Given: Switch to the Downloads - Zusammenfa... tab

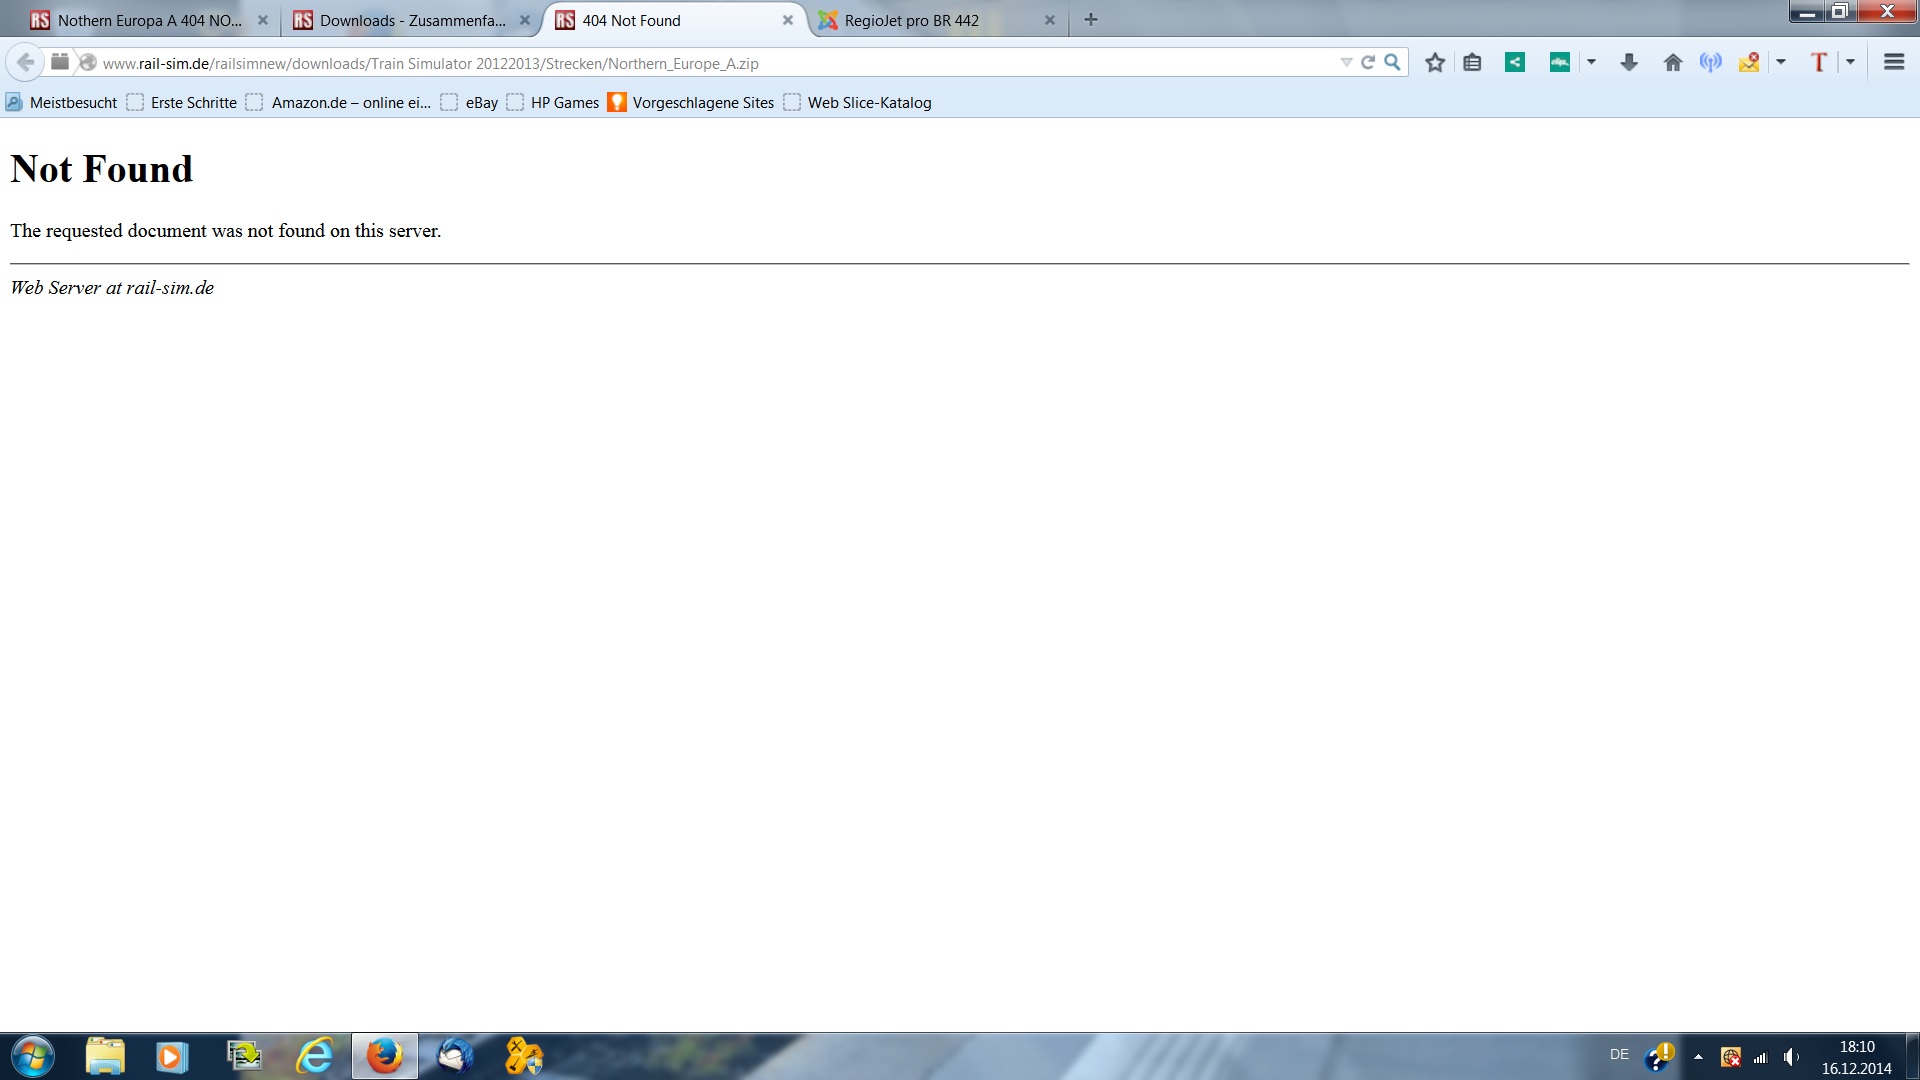Looking at the screenshot, I should (410, 20).
